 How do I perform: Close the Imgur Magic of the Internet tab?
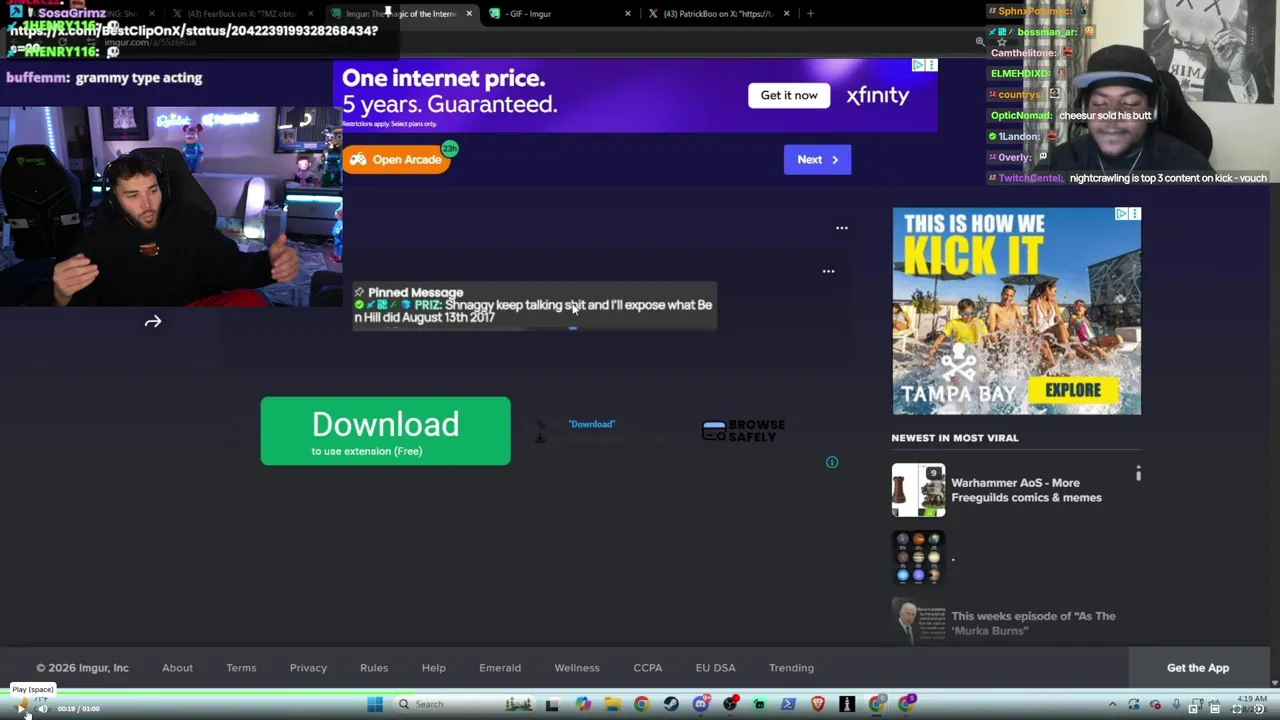point(469,14)
